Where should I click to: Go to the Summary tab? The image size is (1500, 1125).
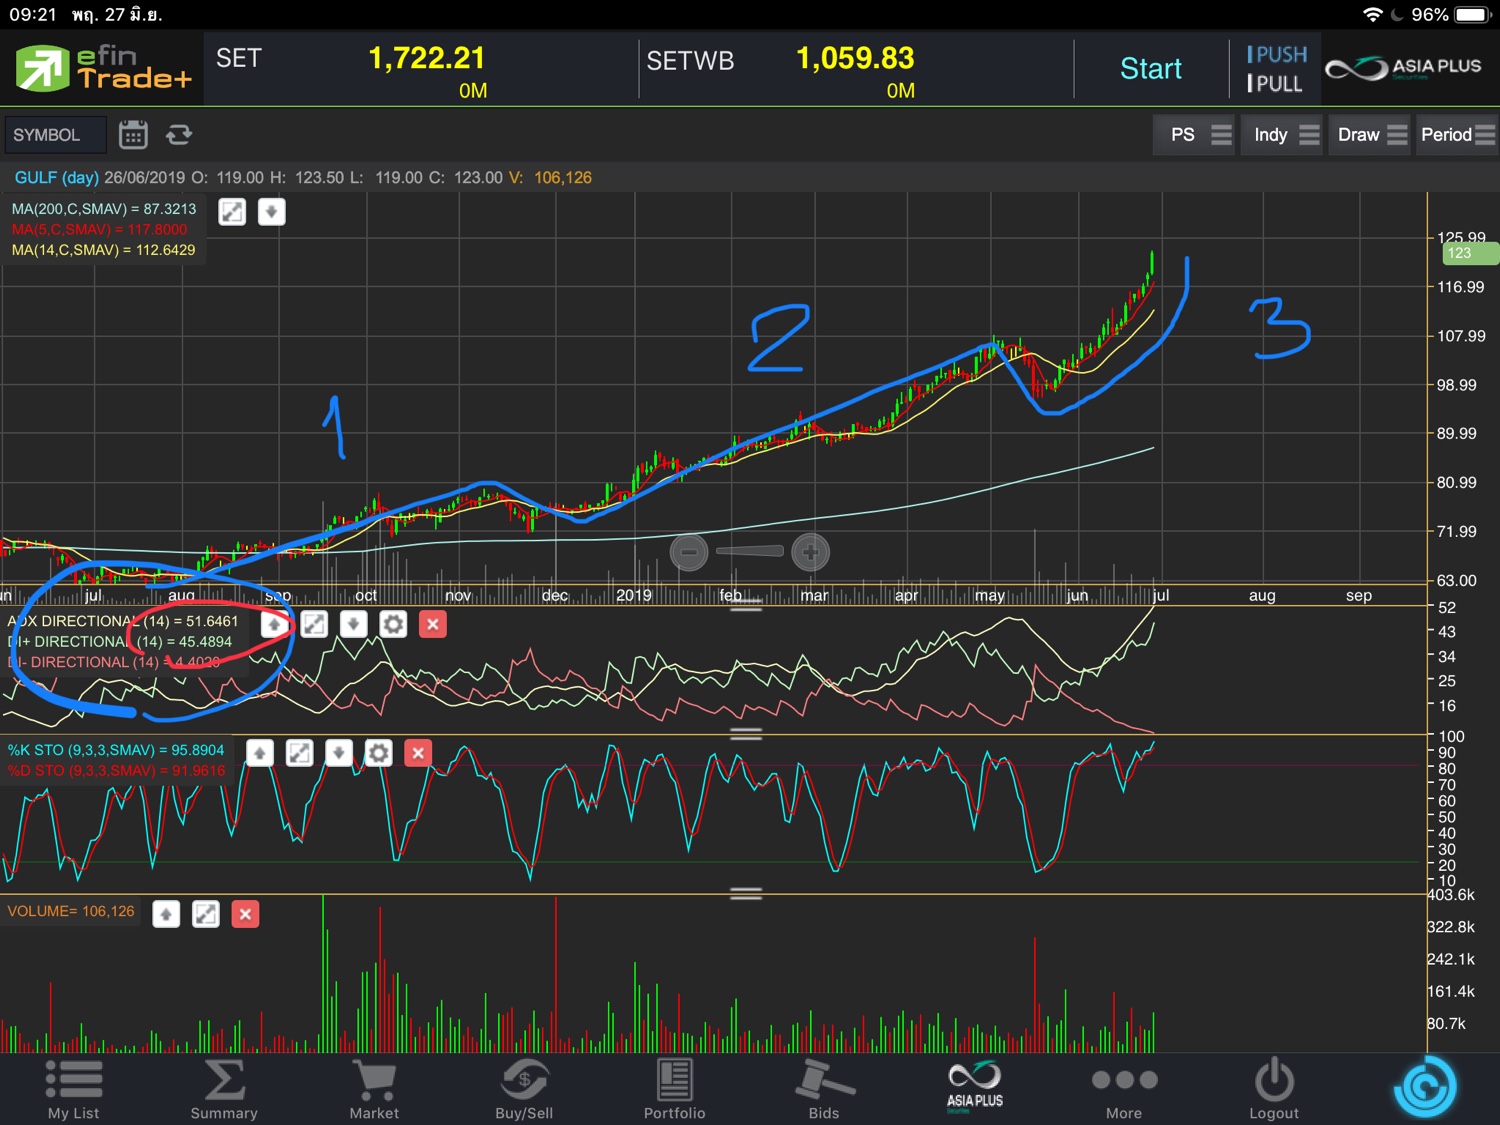pyautogui.click(x=224, y=1089)
